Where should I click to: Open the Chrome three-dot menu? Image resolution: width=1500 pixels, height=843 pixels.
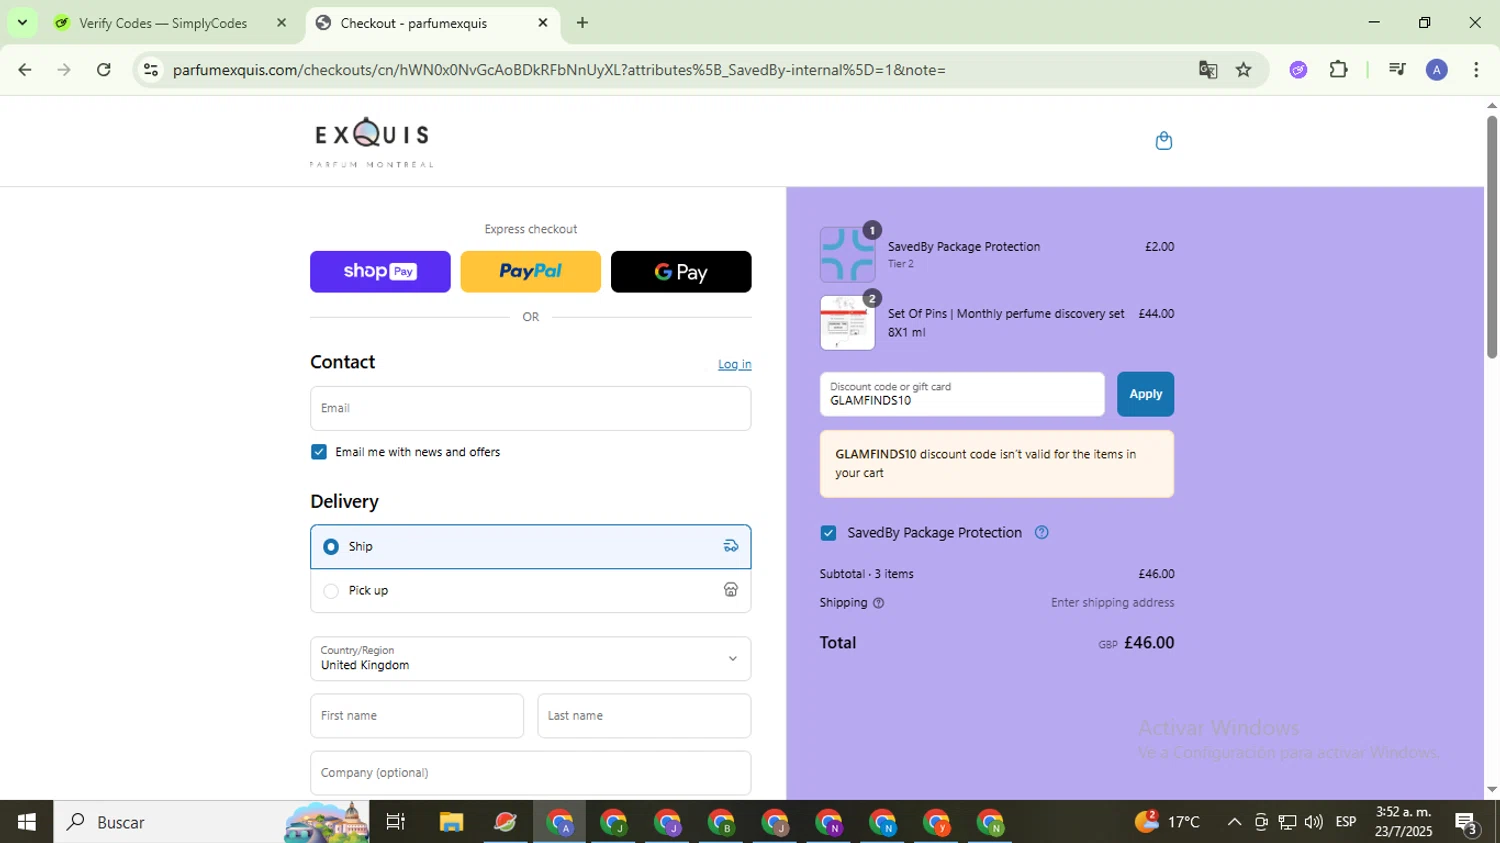[1476, 70]
